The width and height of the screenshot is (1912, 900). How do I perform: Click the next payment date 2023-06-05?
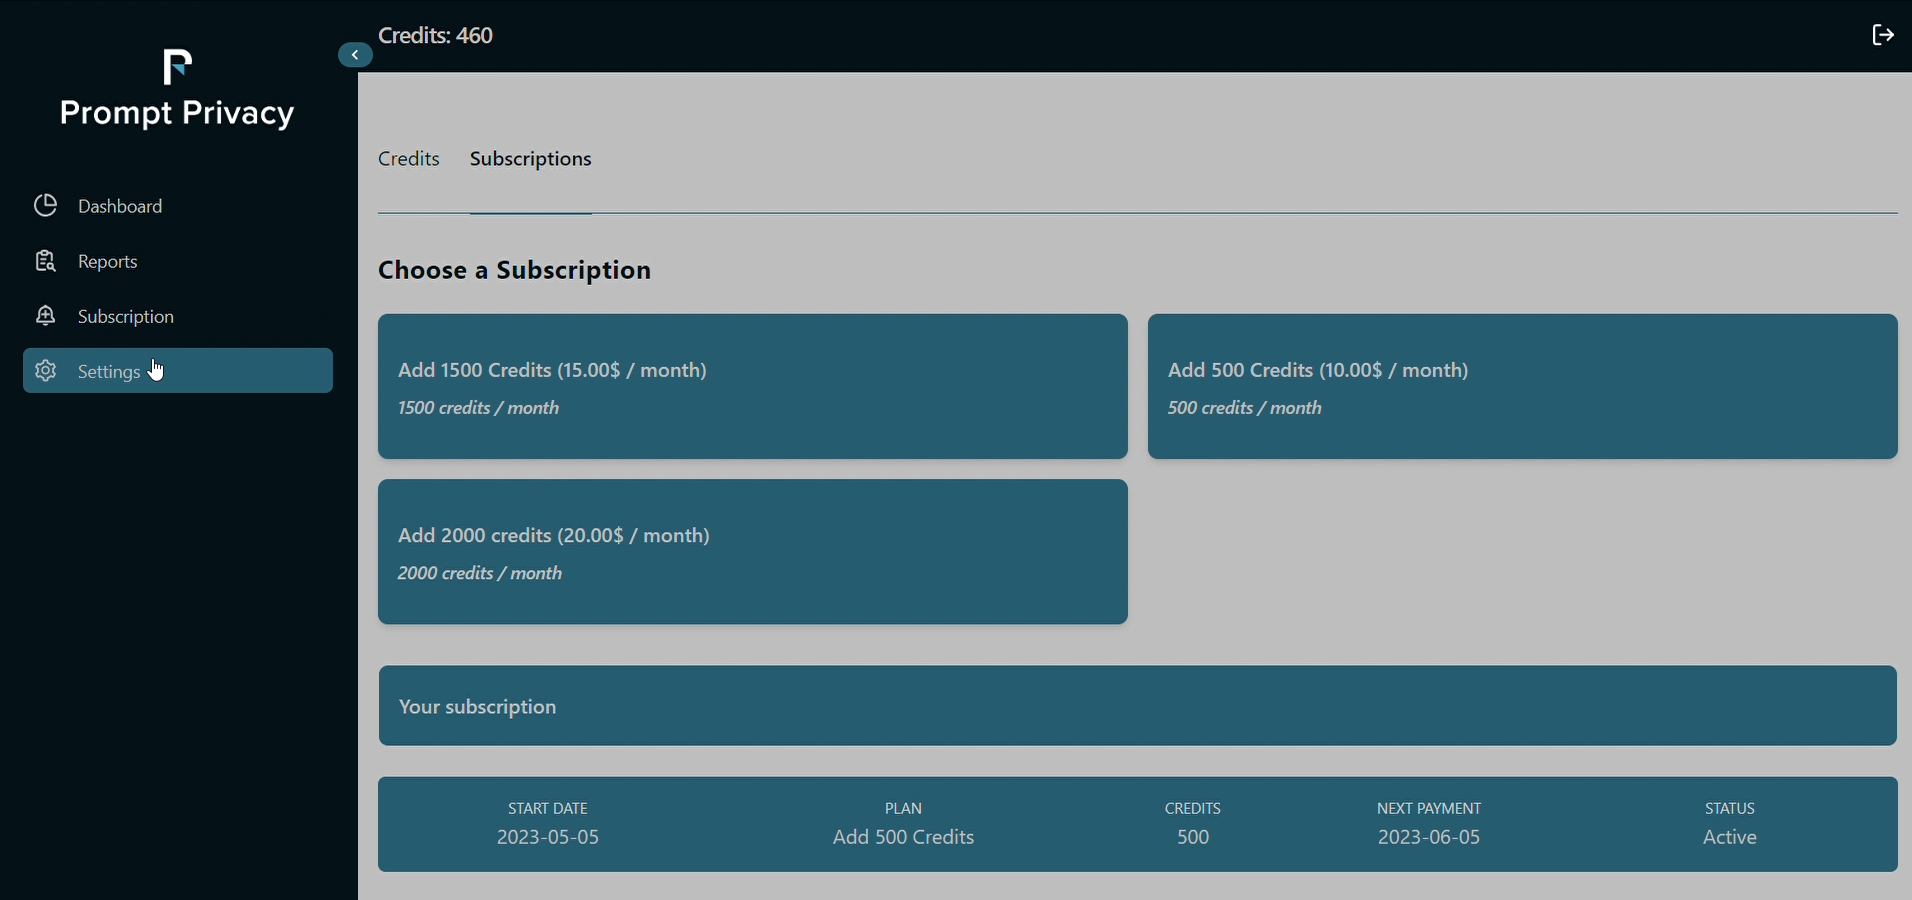(1429, 837)
